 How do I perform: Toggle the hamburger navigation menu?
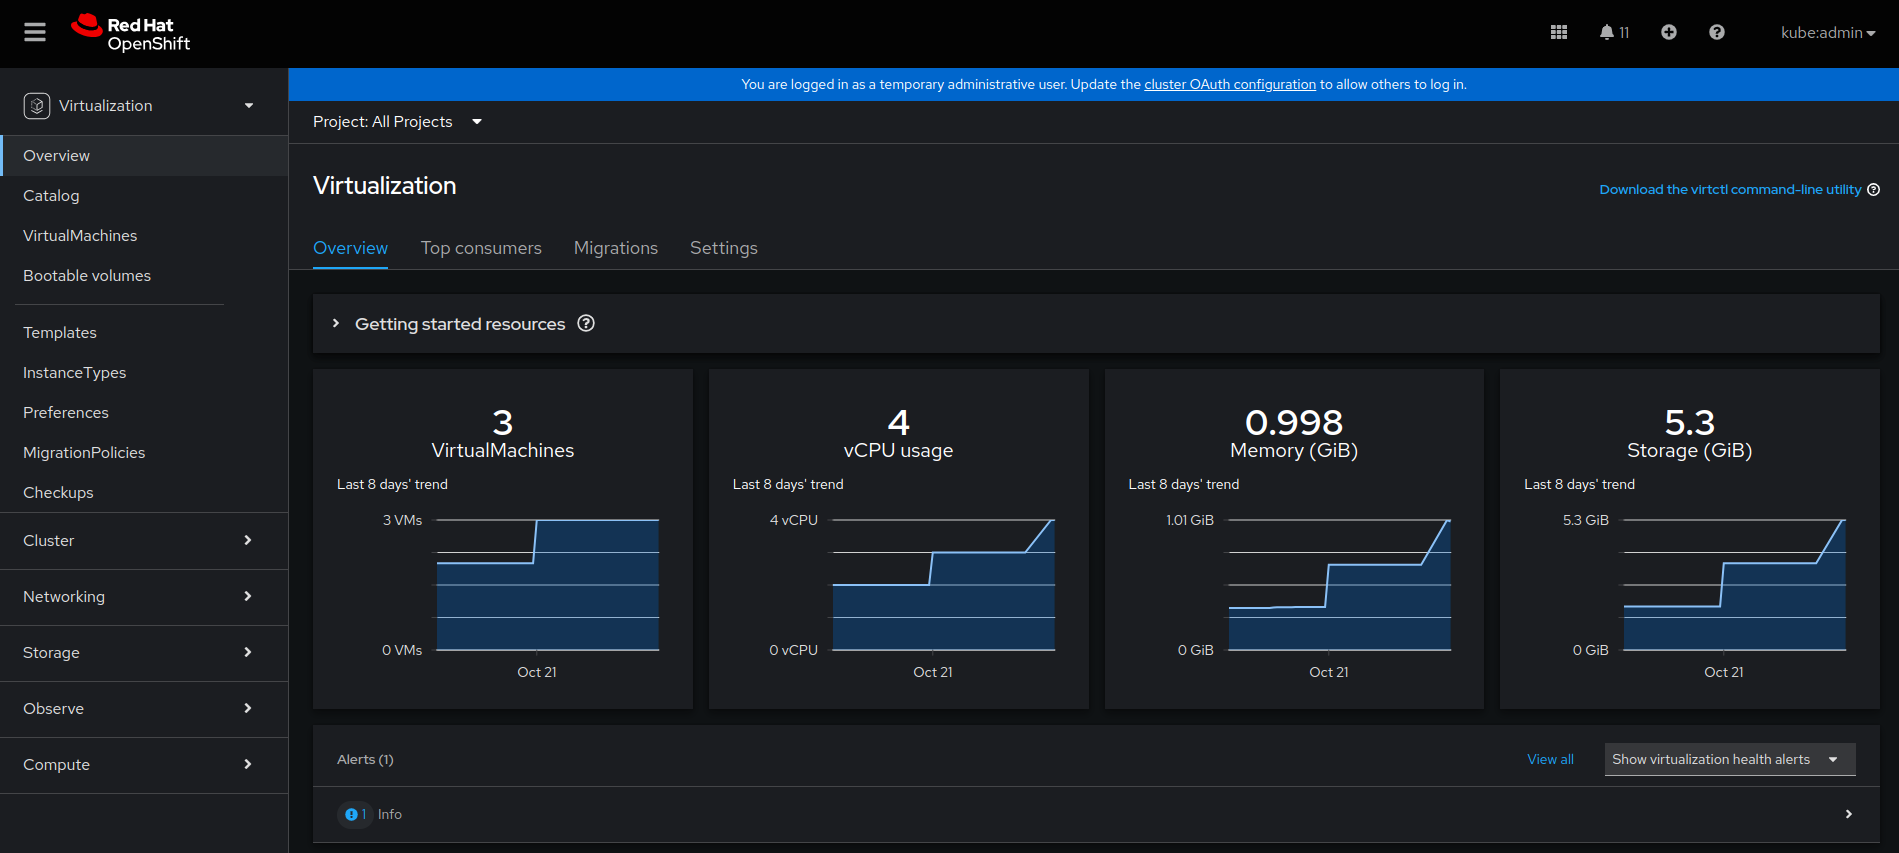pyautogui.click(x=35, y=33)
